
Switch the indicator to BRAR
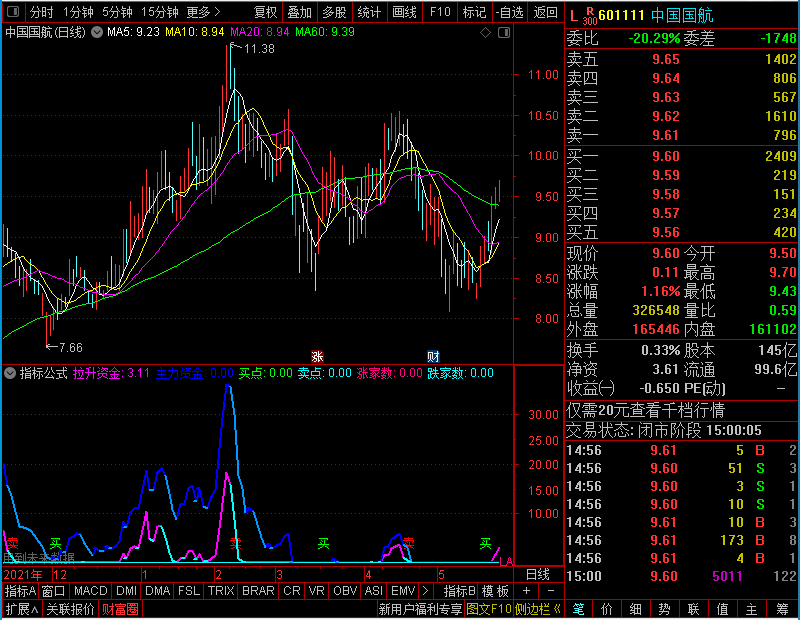(x=258, y=591)
